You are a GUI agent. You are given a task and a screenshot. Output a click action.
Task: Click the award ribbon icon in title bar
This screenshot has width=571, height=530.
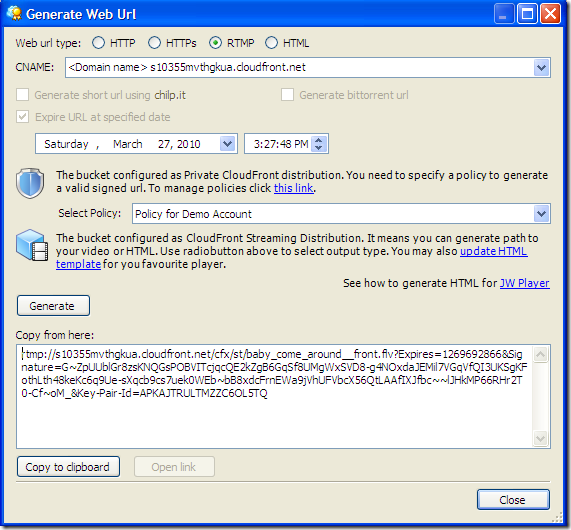point(15,14)
